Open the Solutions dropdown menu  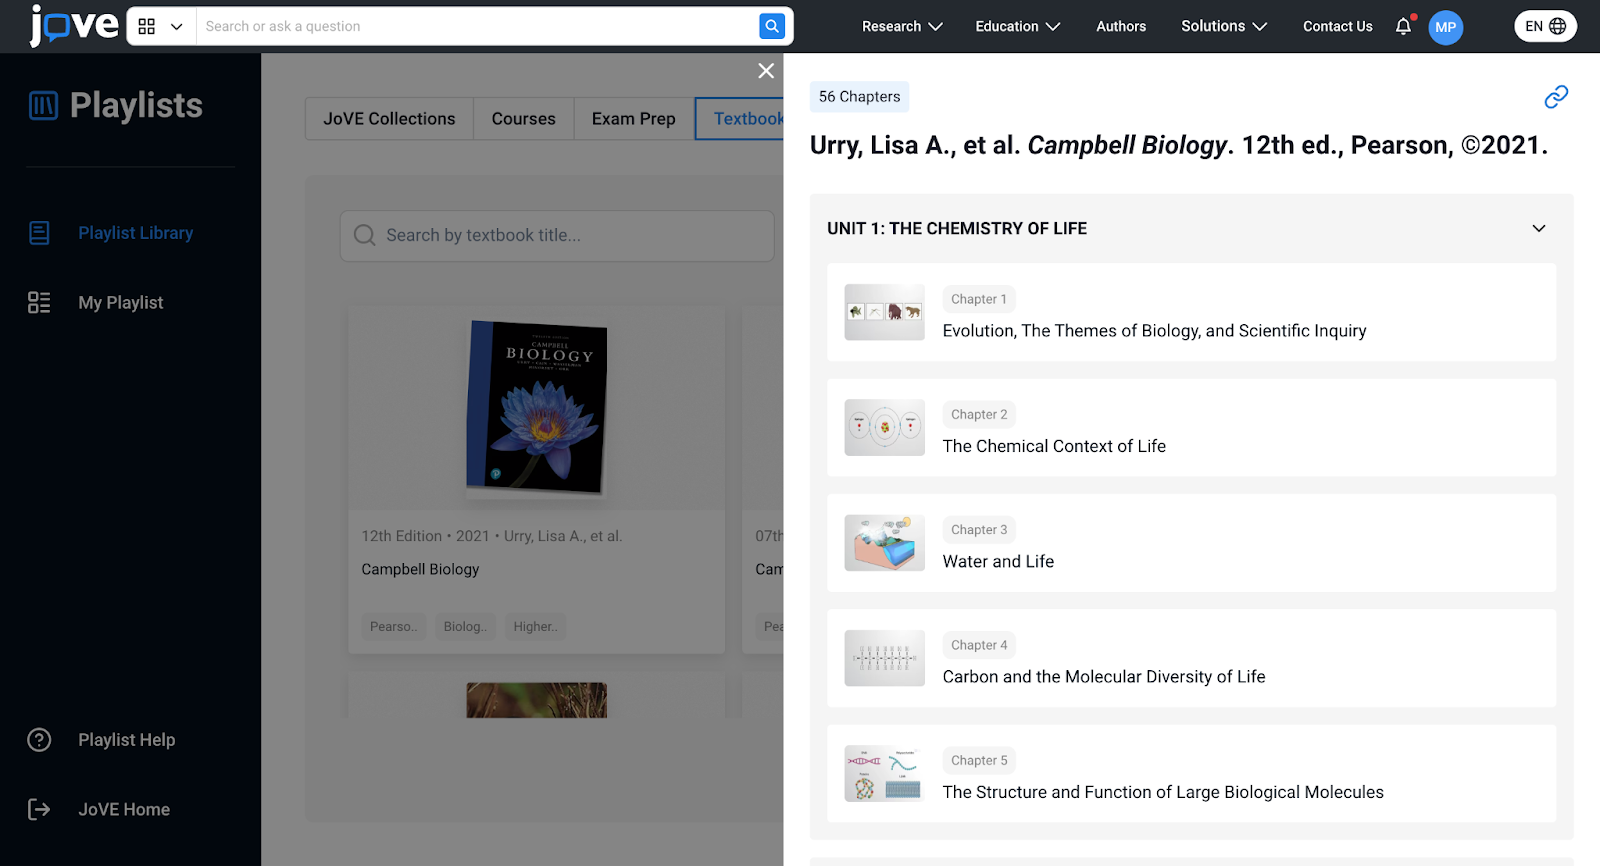(1224, 27)
